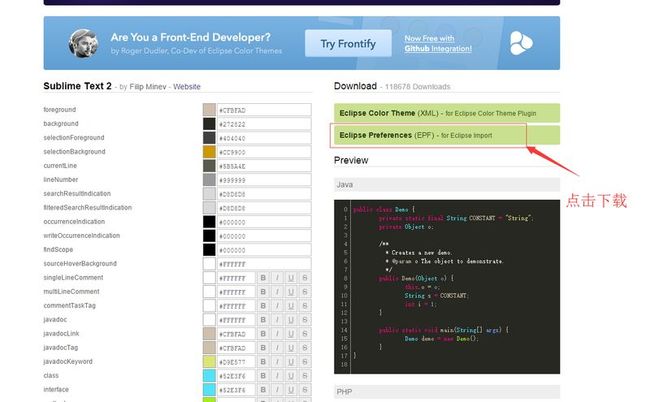Toggle underline for commentTaskTag
This screenshot has height=402, width=650.
click(x=291, y=306)
